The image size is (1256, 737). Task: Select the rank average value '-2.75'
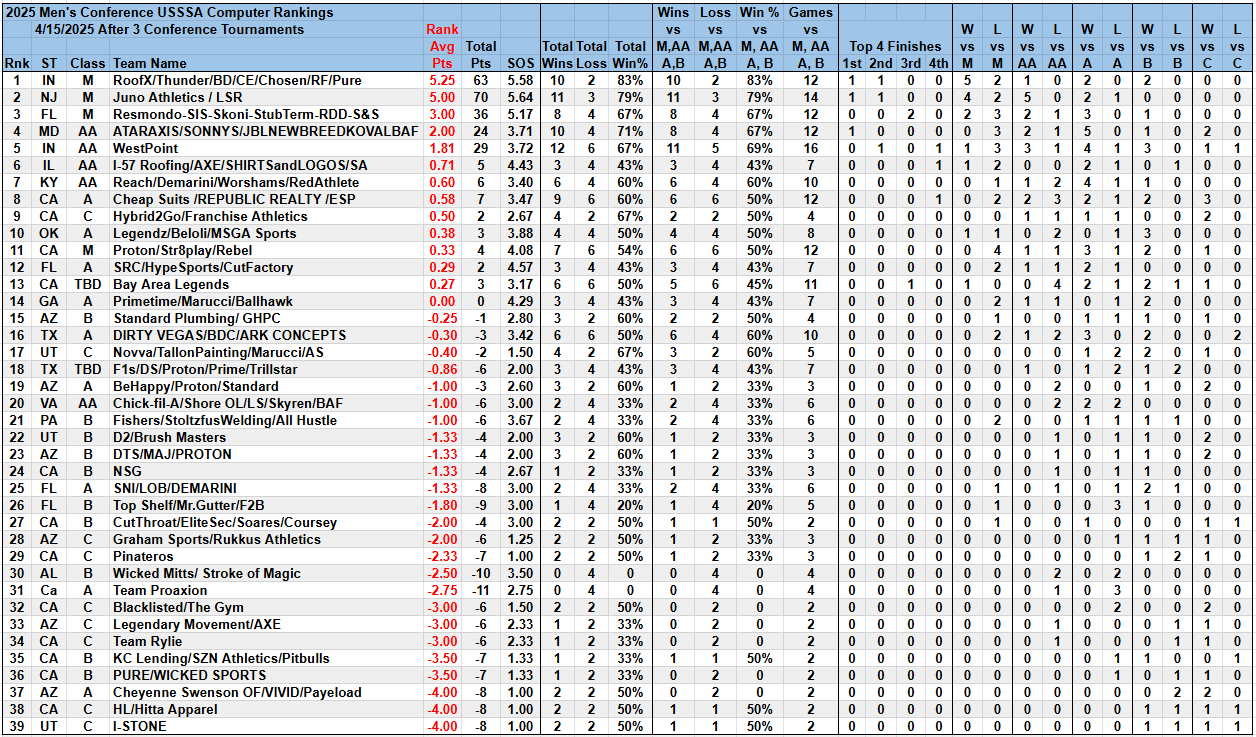(441, 590)
